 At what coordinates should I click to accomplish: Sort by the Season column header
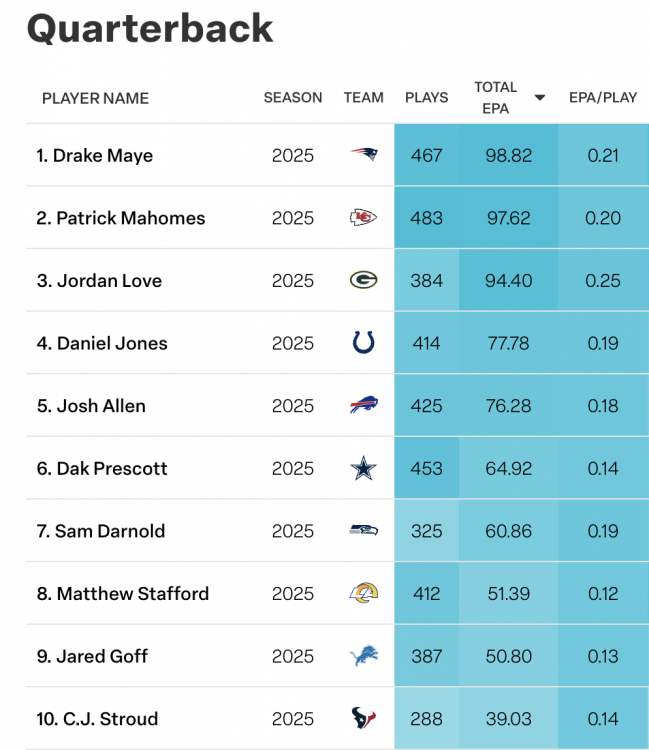(x=293, y=98)
